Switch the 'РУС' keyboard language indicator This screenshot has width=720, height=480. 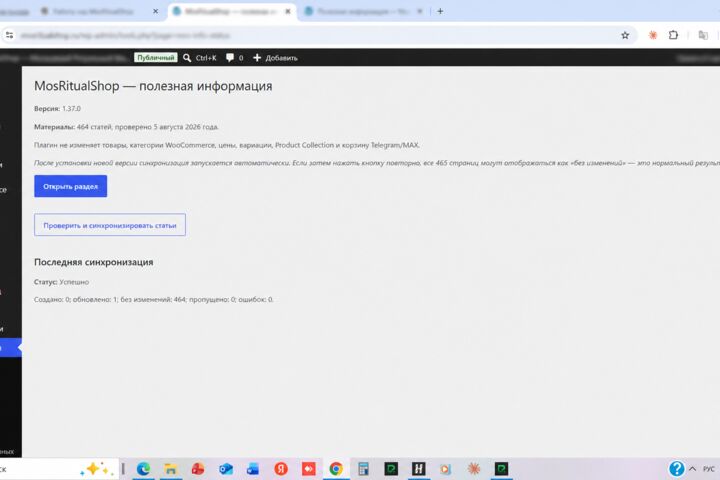(709, 469)
